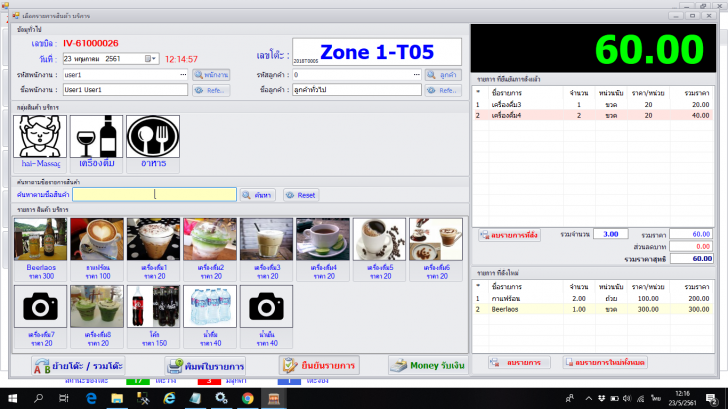Open the Action Center notifications icon
This screenshot has width=728, height=409.
pyautogui.click(x=711, y=398)
